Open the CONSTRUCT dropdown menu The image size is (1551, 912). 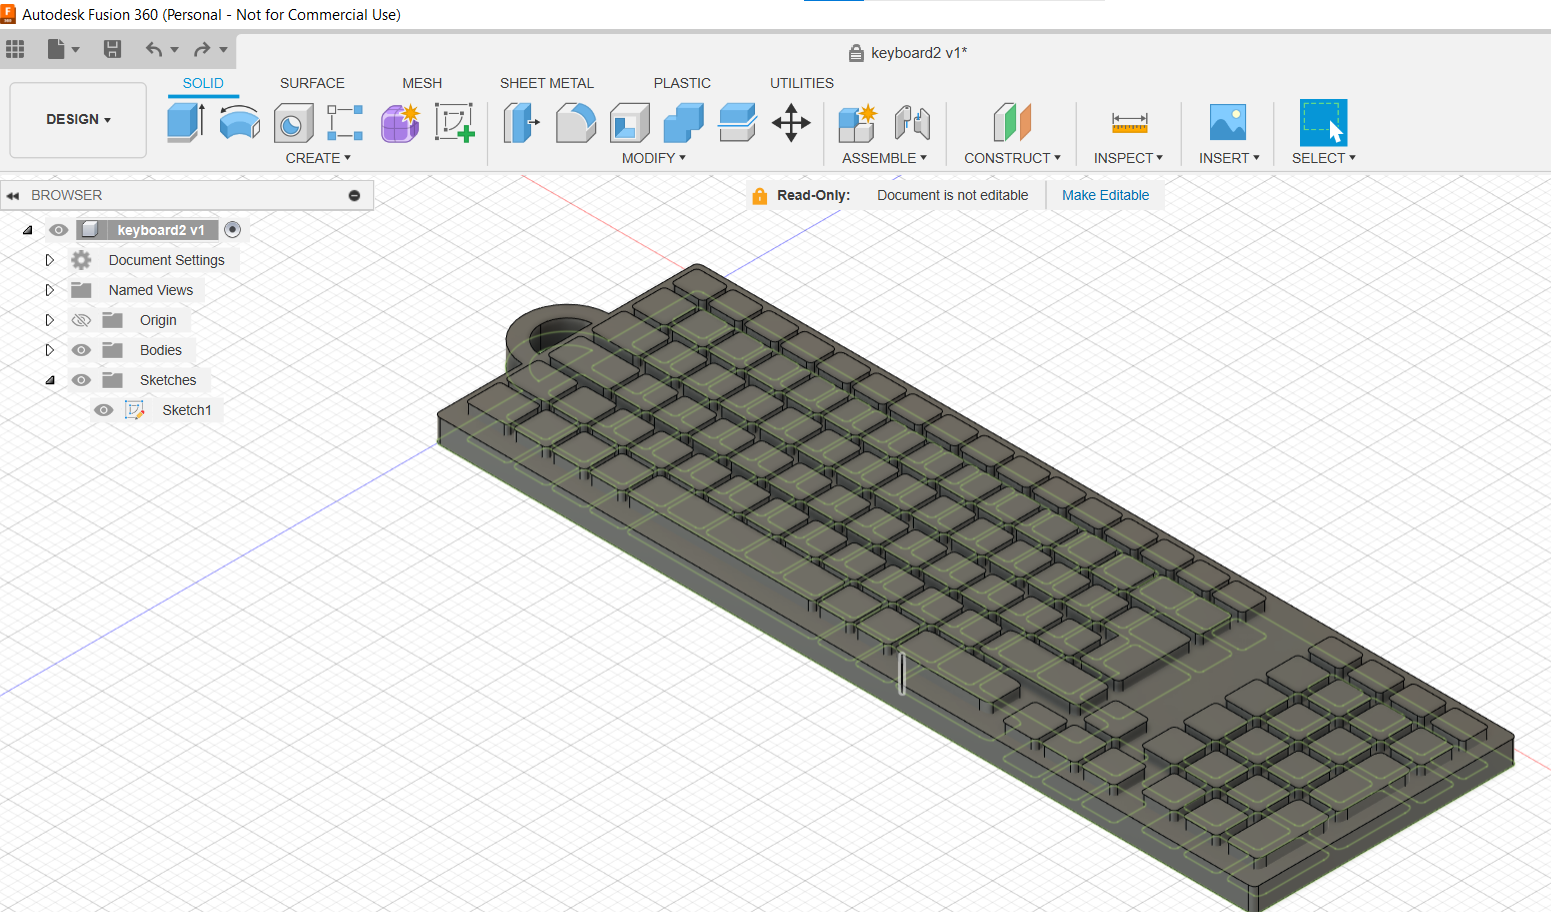pyautogui.click(x=1012, y=157)
